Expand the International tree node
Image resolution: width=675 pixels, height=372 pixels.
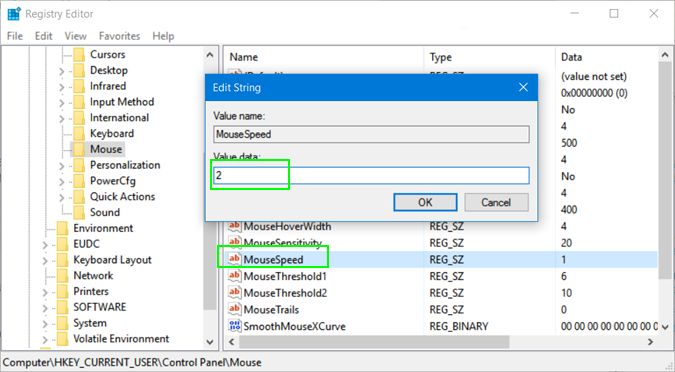click(x=62, y=118)
